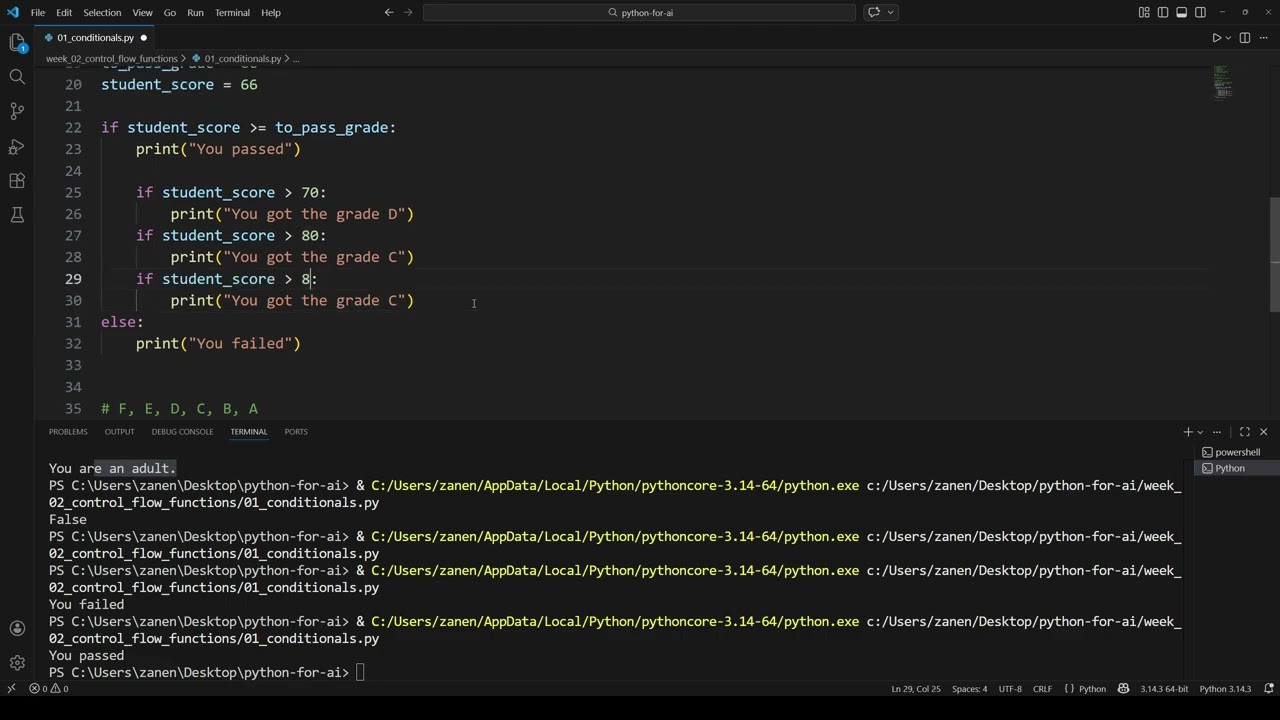
Task: Open the Go menu
Action: point(170,12)
